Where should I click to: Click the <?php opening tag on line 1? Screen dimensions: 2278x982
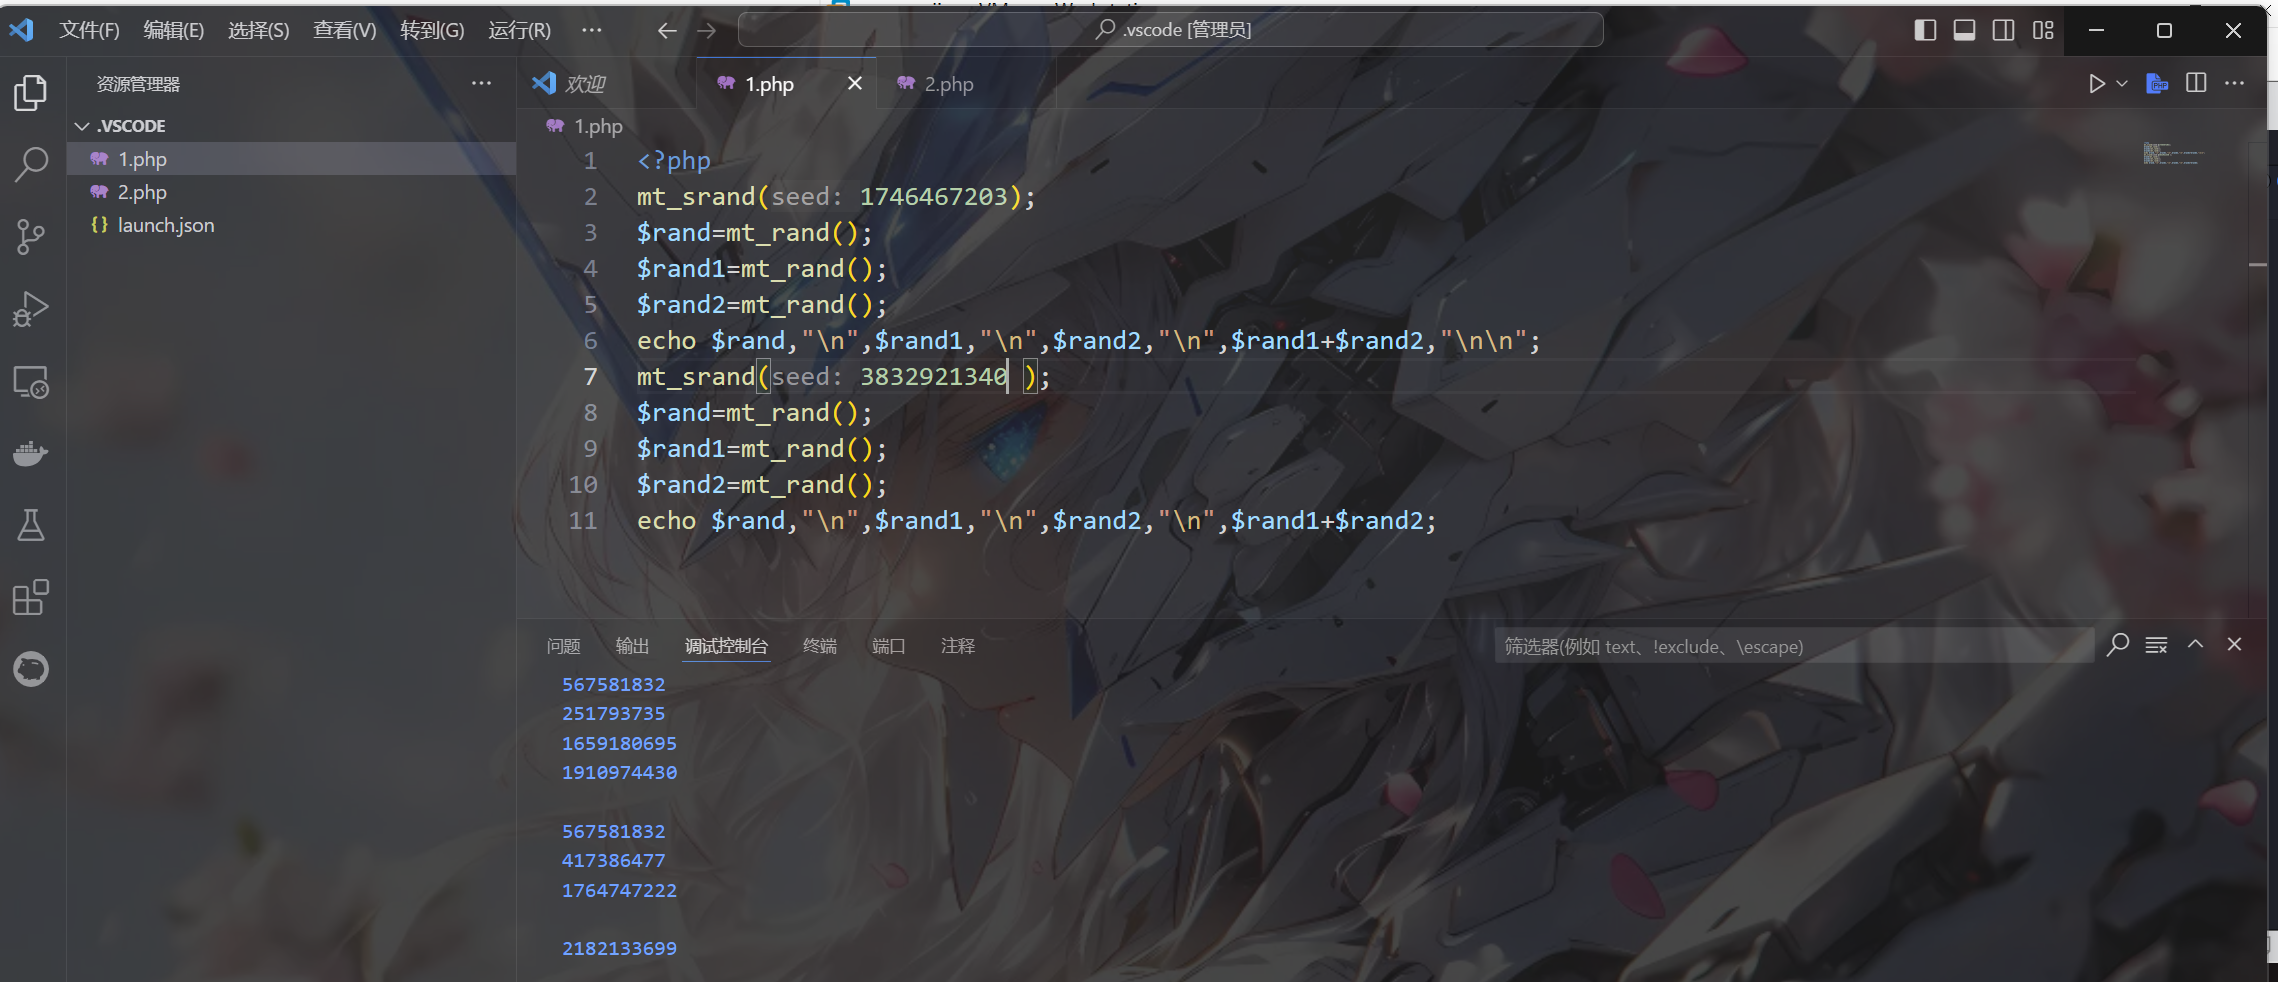[674, 161]
